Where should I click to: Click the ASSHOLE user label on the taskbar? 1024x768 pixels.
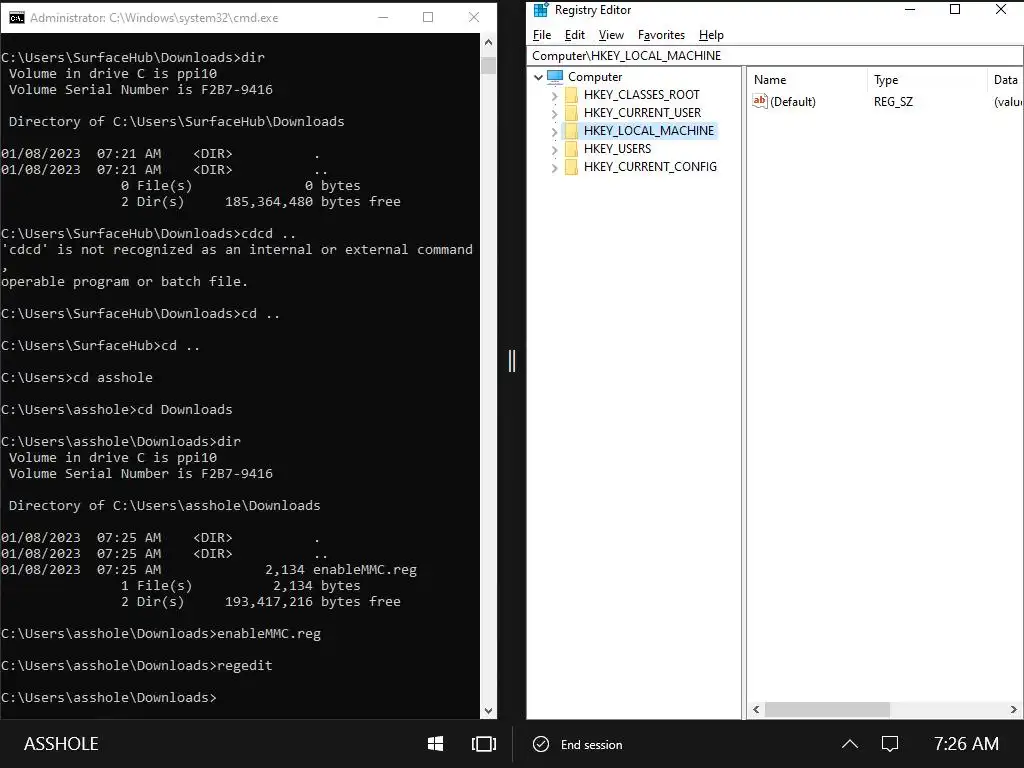(x=61, y=743)
